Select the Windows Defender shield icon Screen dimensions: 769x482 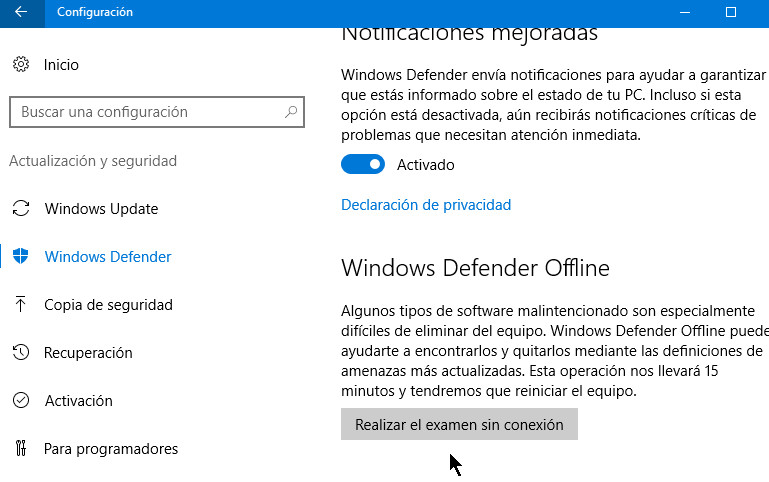tap(21, 256)
